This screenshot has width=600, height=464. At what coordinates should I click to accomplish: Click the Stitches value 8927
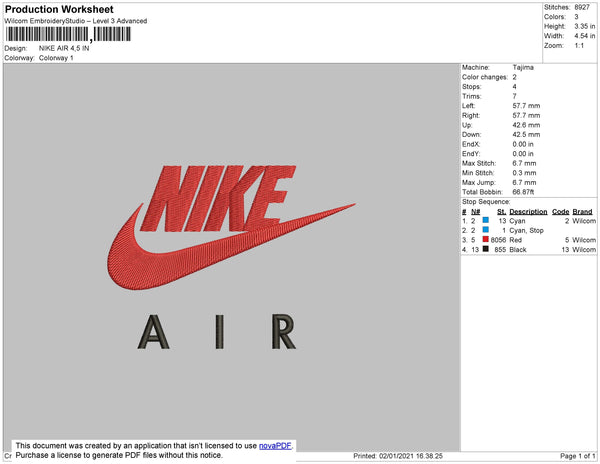tap(582, 7)
